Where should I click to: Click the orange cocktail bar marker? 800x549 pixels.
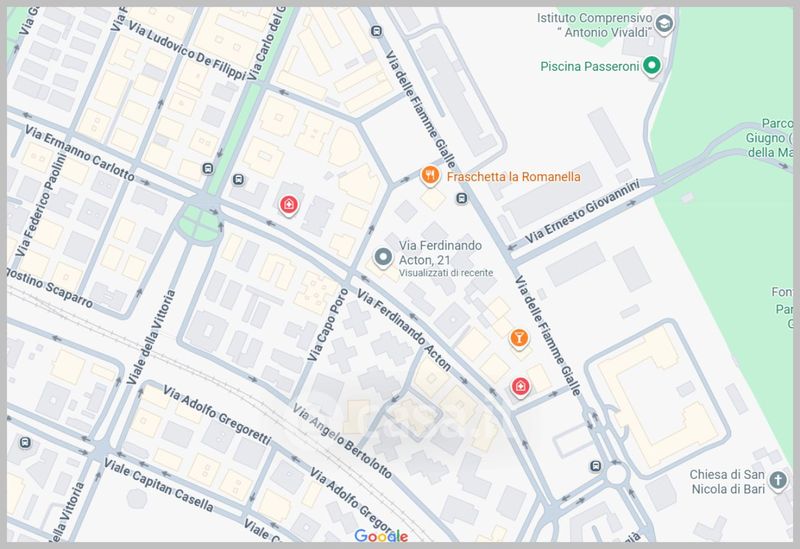518,339
